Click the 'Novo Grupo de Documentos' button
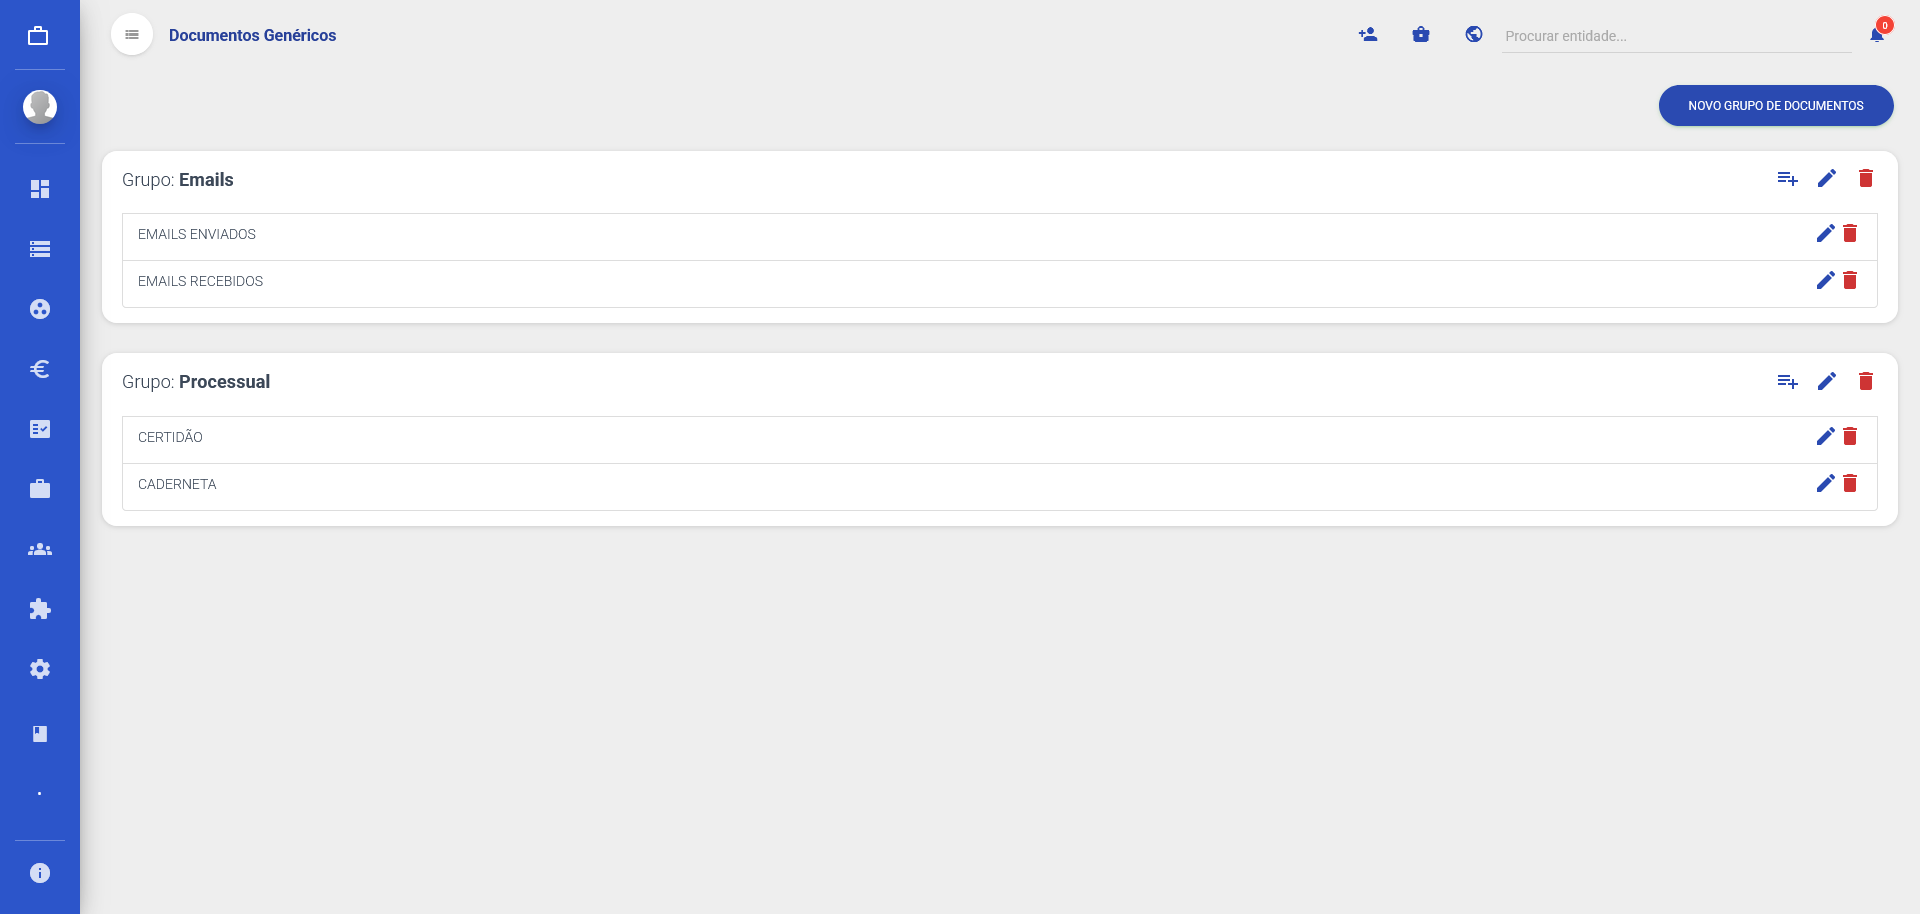 point(1775,106)
